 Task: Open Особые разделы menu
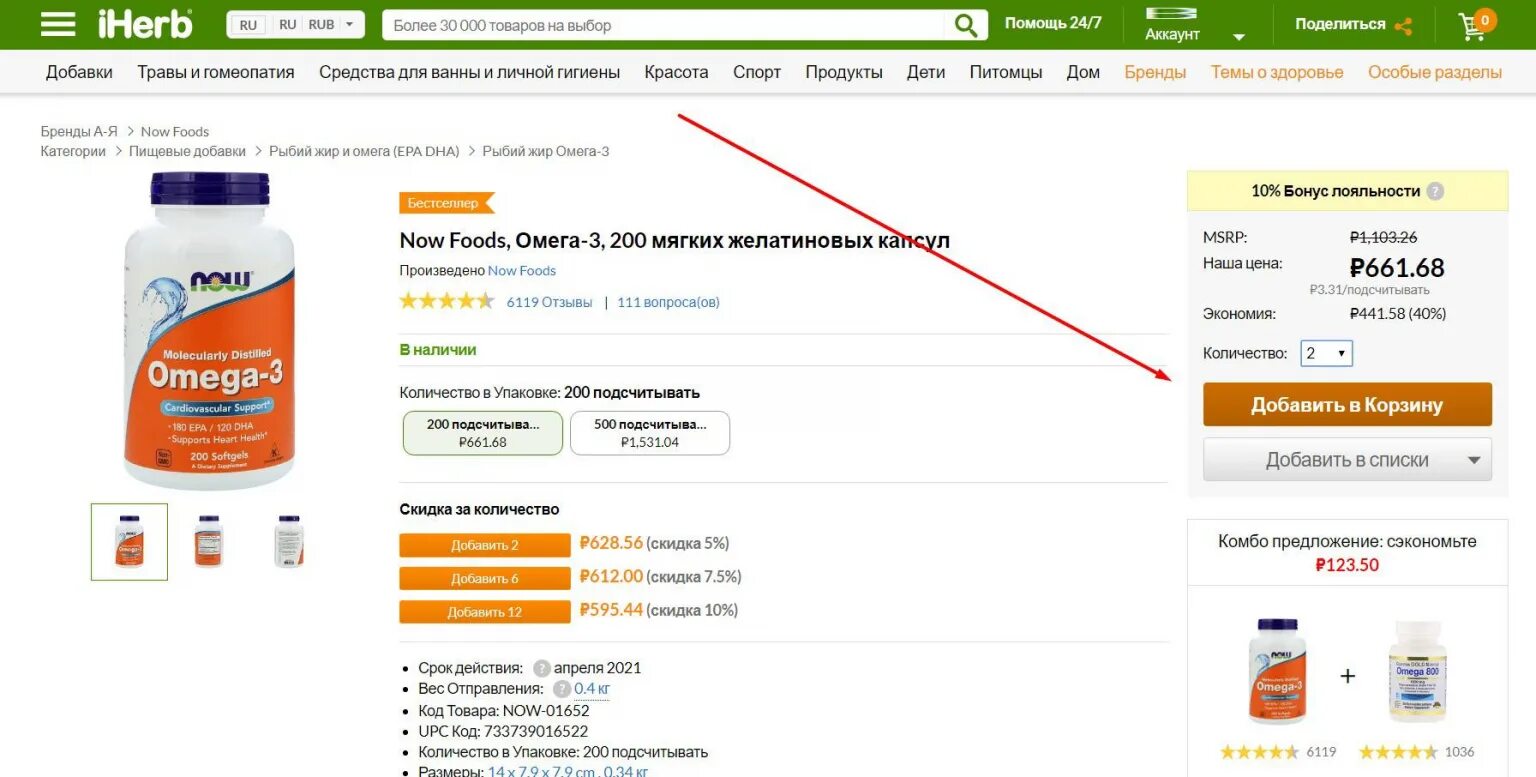1435,72
